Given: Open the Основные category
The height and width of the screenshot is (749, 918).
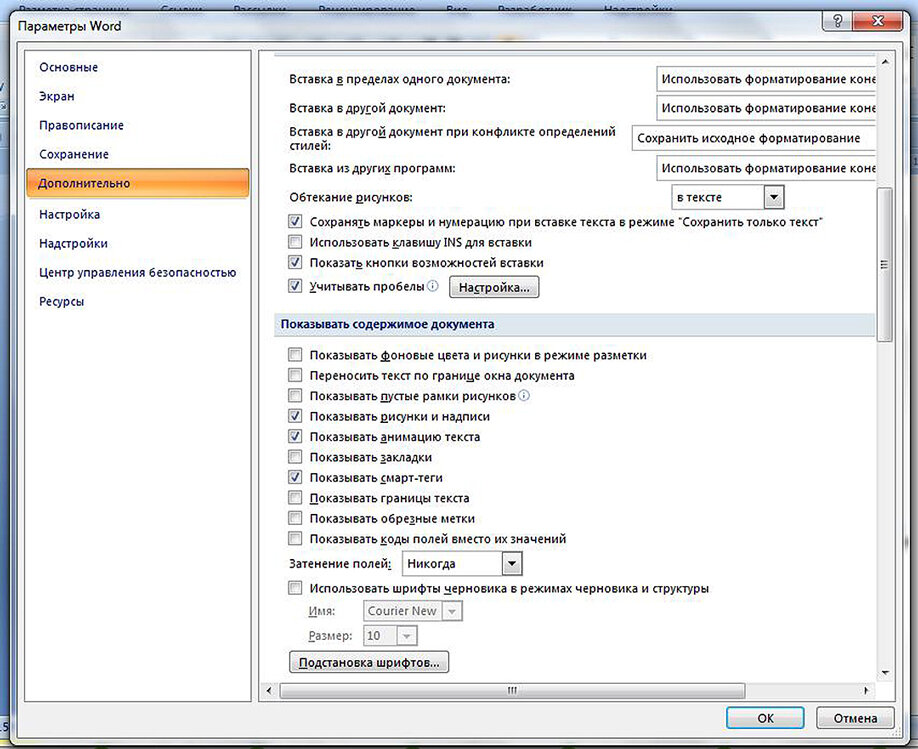Looking at the screenshot, I should 68,67.
